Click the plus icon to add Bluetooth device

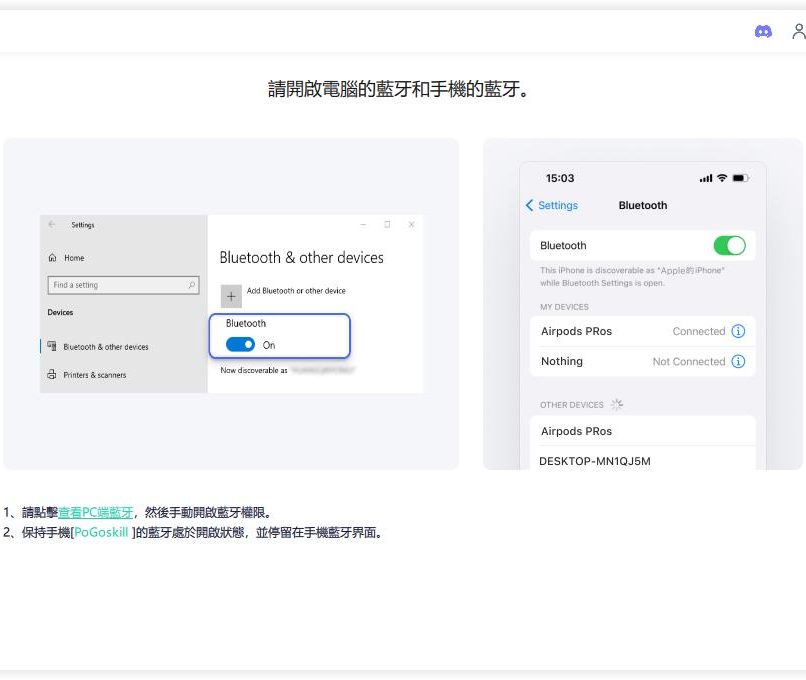point(231,296)
